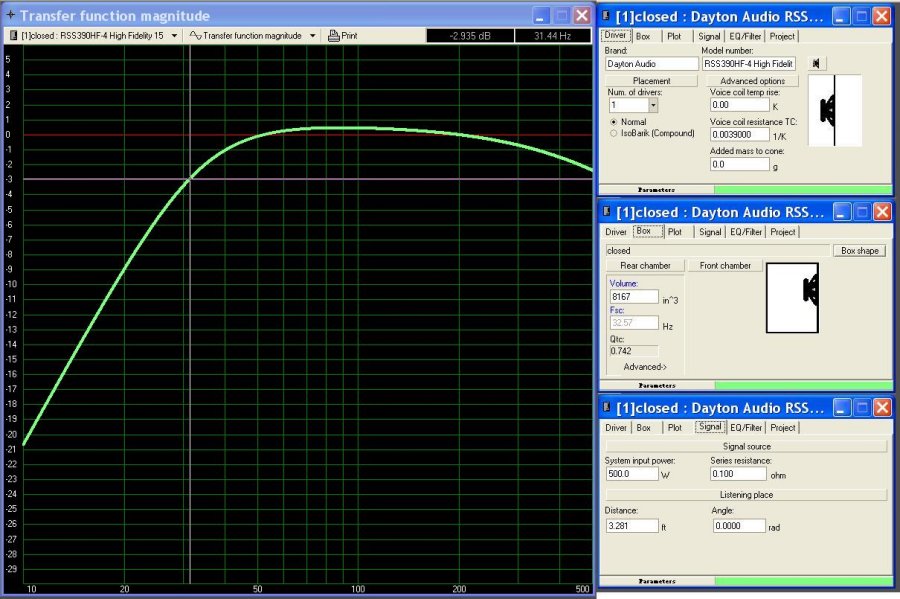Click the listening Distance field

click(632, 526)
